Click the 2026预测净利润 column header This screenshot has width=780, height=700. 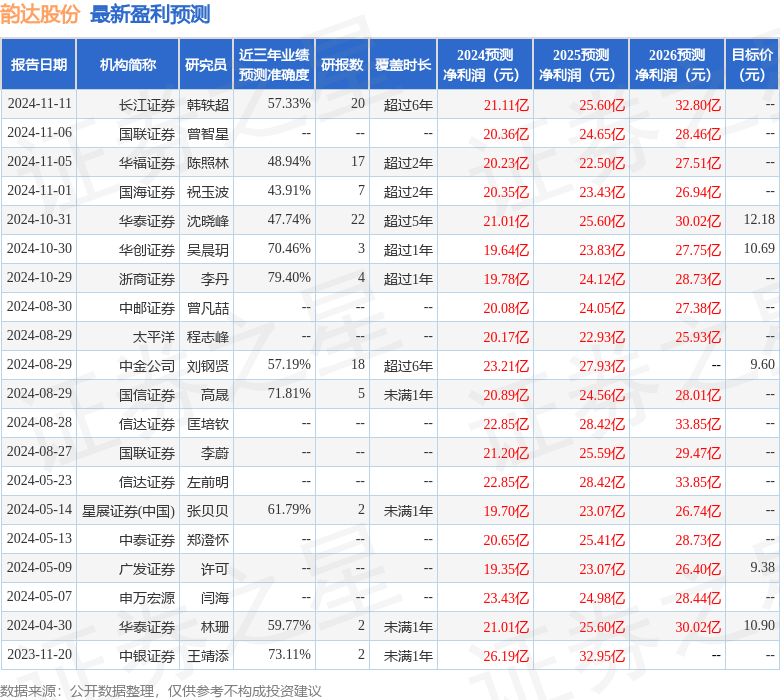[677, 65]
